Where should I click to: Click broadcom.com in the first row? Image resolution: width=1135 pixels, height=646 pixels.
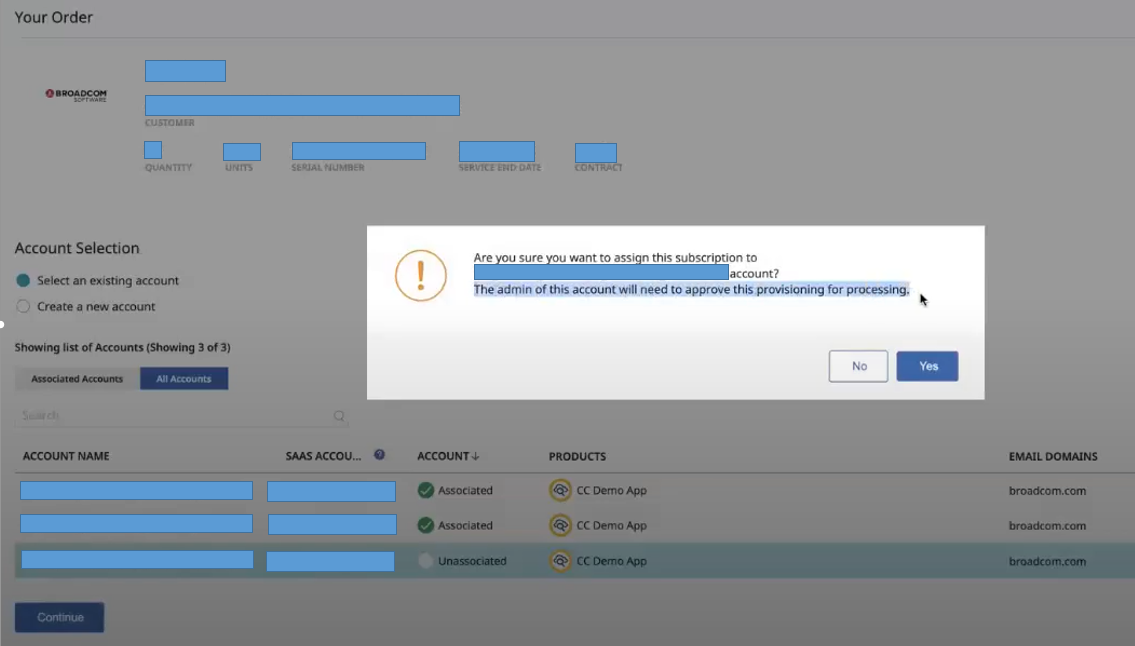[x=1047, y=491]
